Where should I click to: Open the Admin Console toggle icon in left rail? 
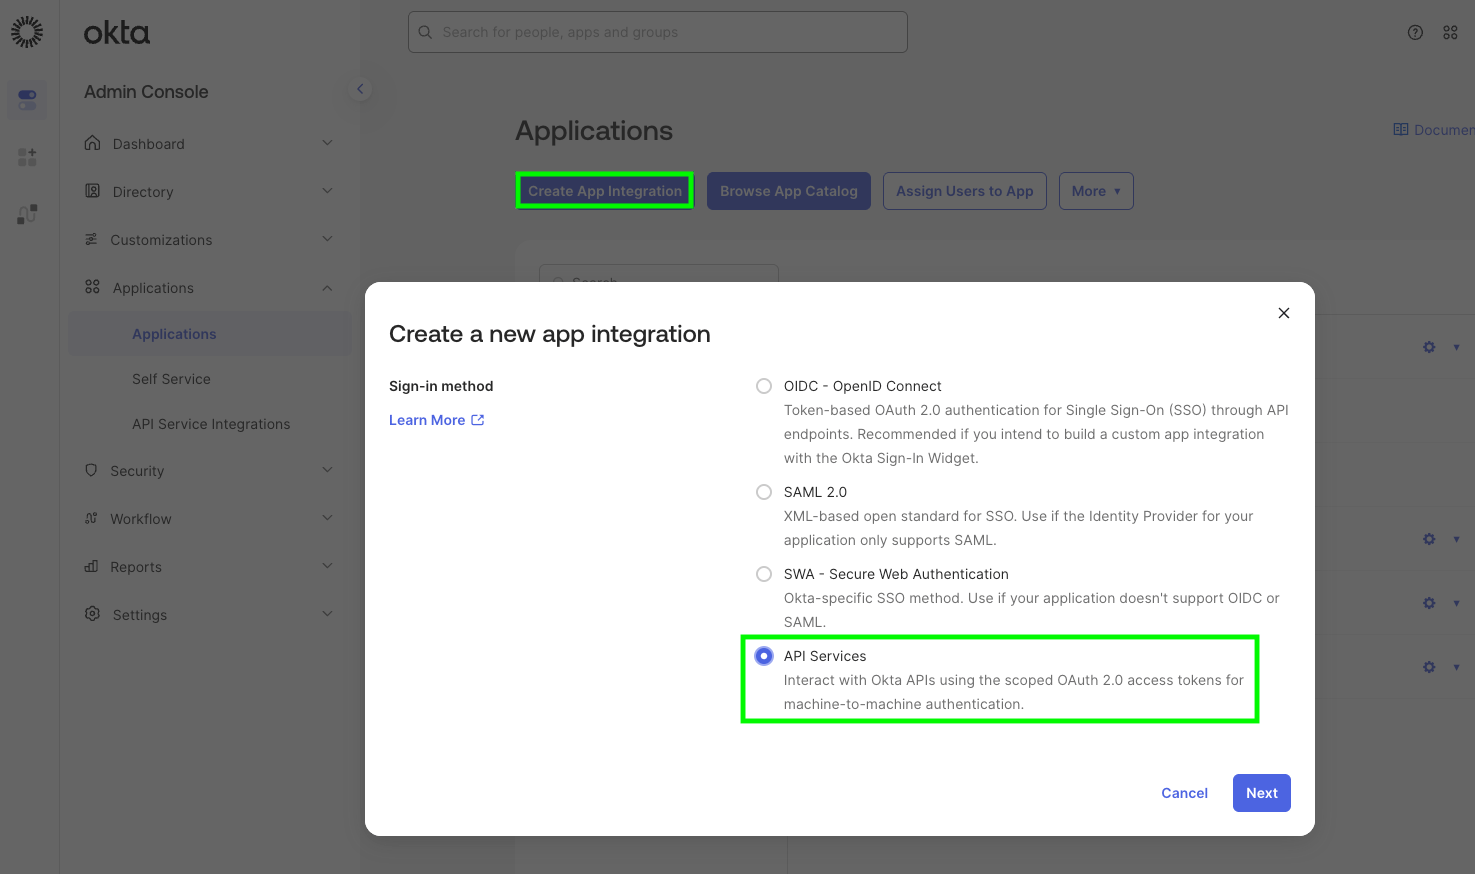pos(27,99)
